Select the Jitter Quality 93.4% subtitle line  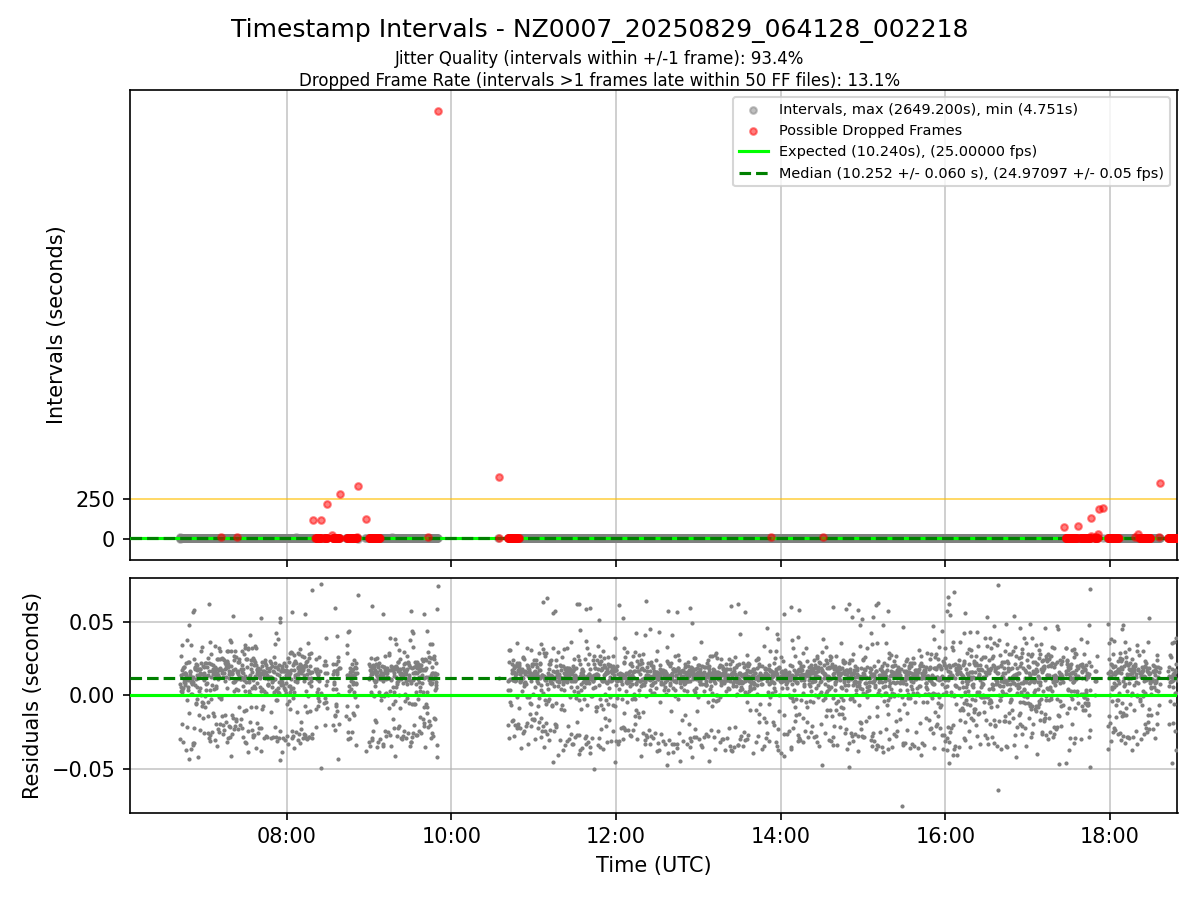599,58
